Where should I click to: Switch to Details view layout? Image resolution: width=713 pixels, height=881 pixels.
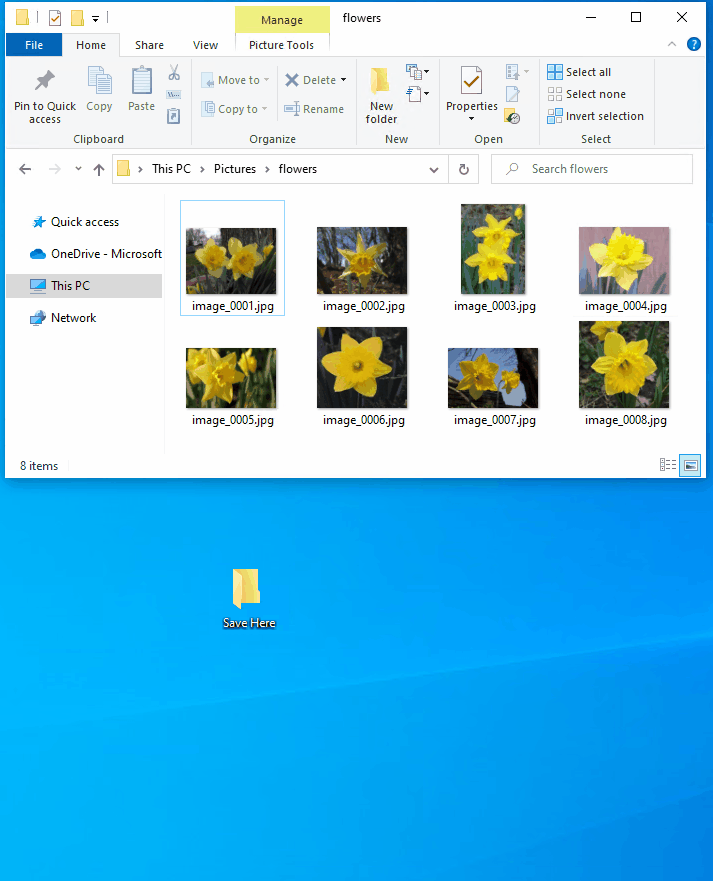(668, 464)
